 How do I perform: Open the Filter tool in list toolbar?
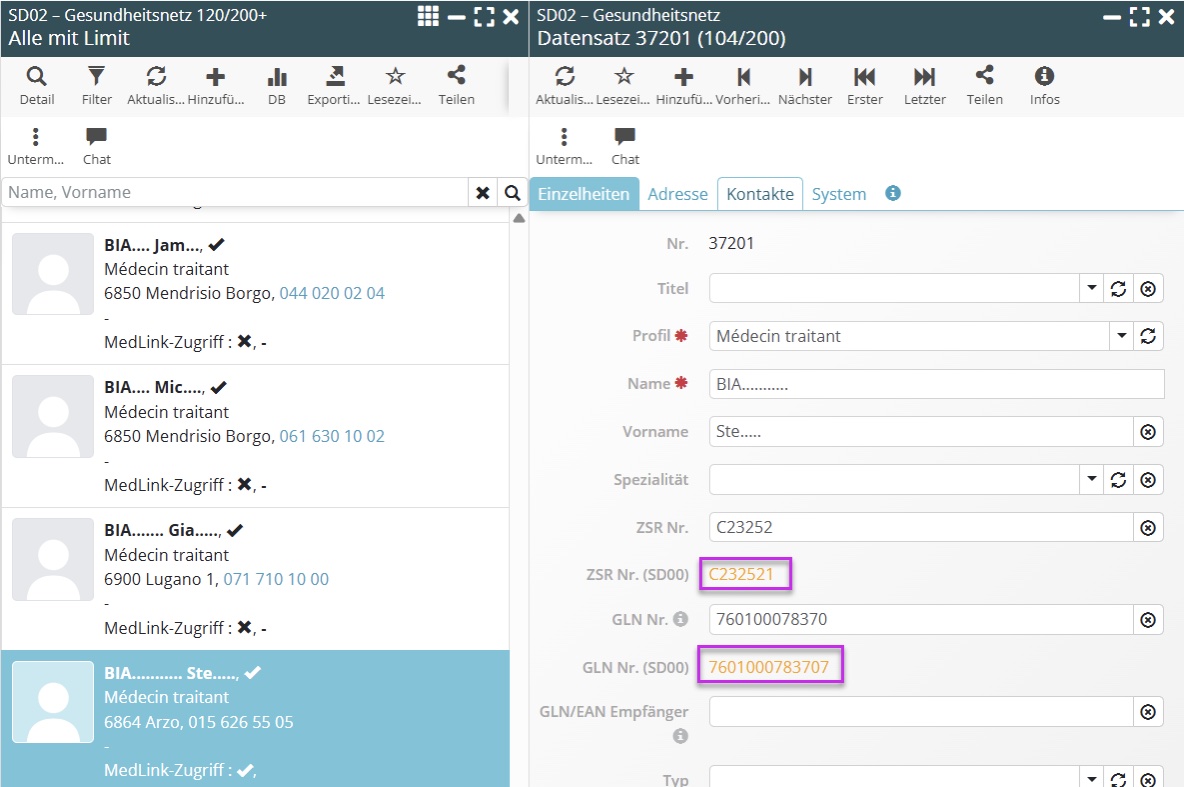point(96,86)
